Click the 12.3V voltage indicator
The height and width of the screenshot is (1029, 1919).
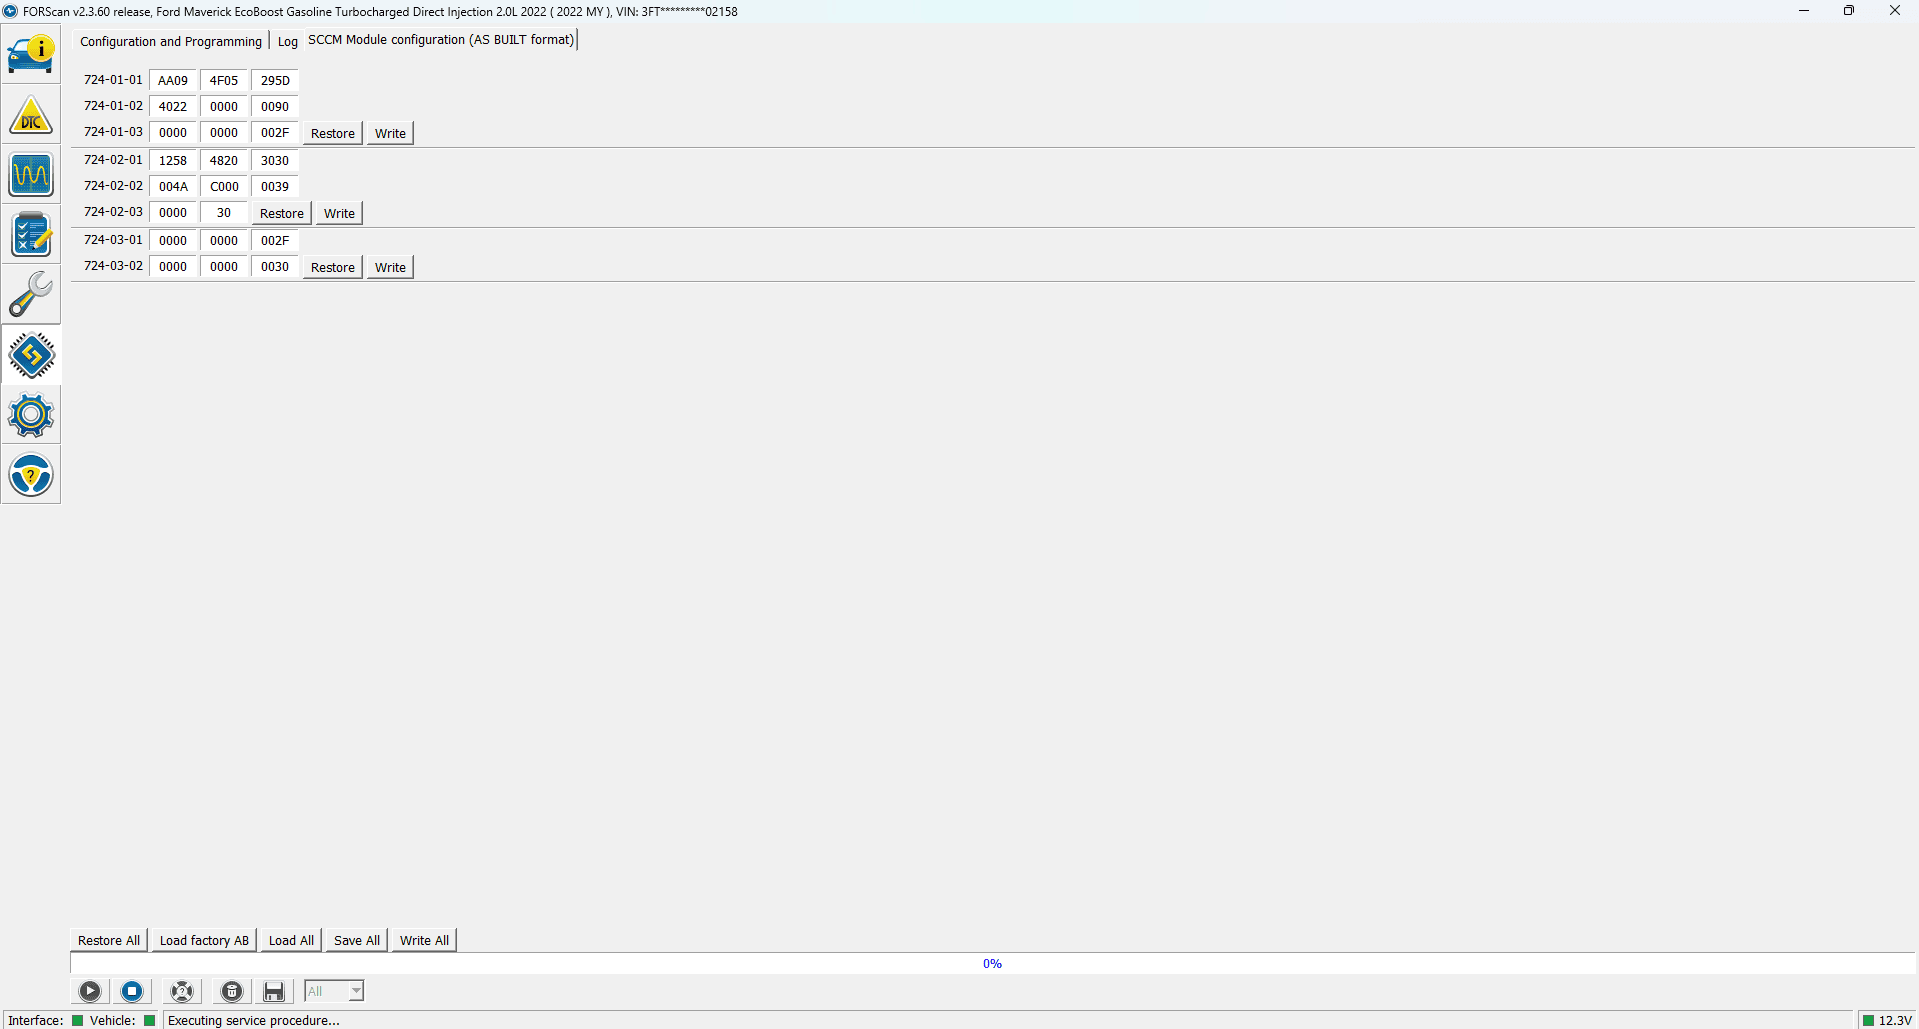coord(1887,1020)
